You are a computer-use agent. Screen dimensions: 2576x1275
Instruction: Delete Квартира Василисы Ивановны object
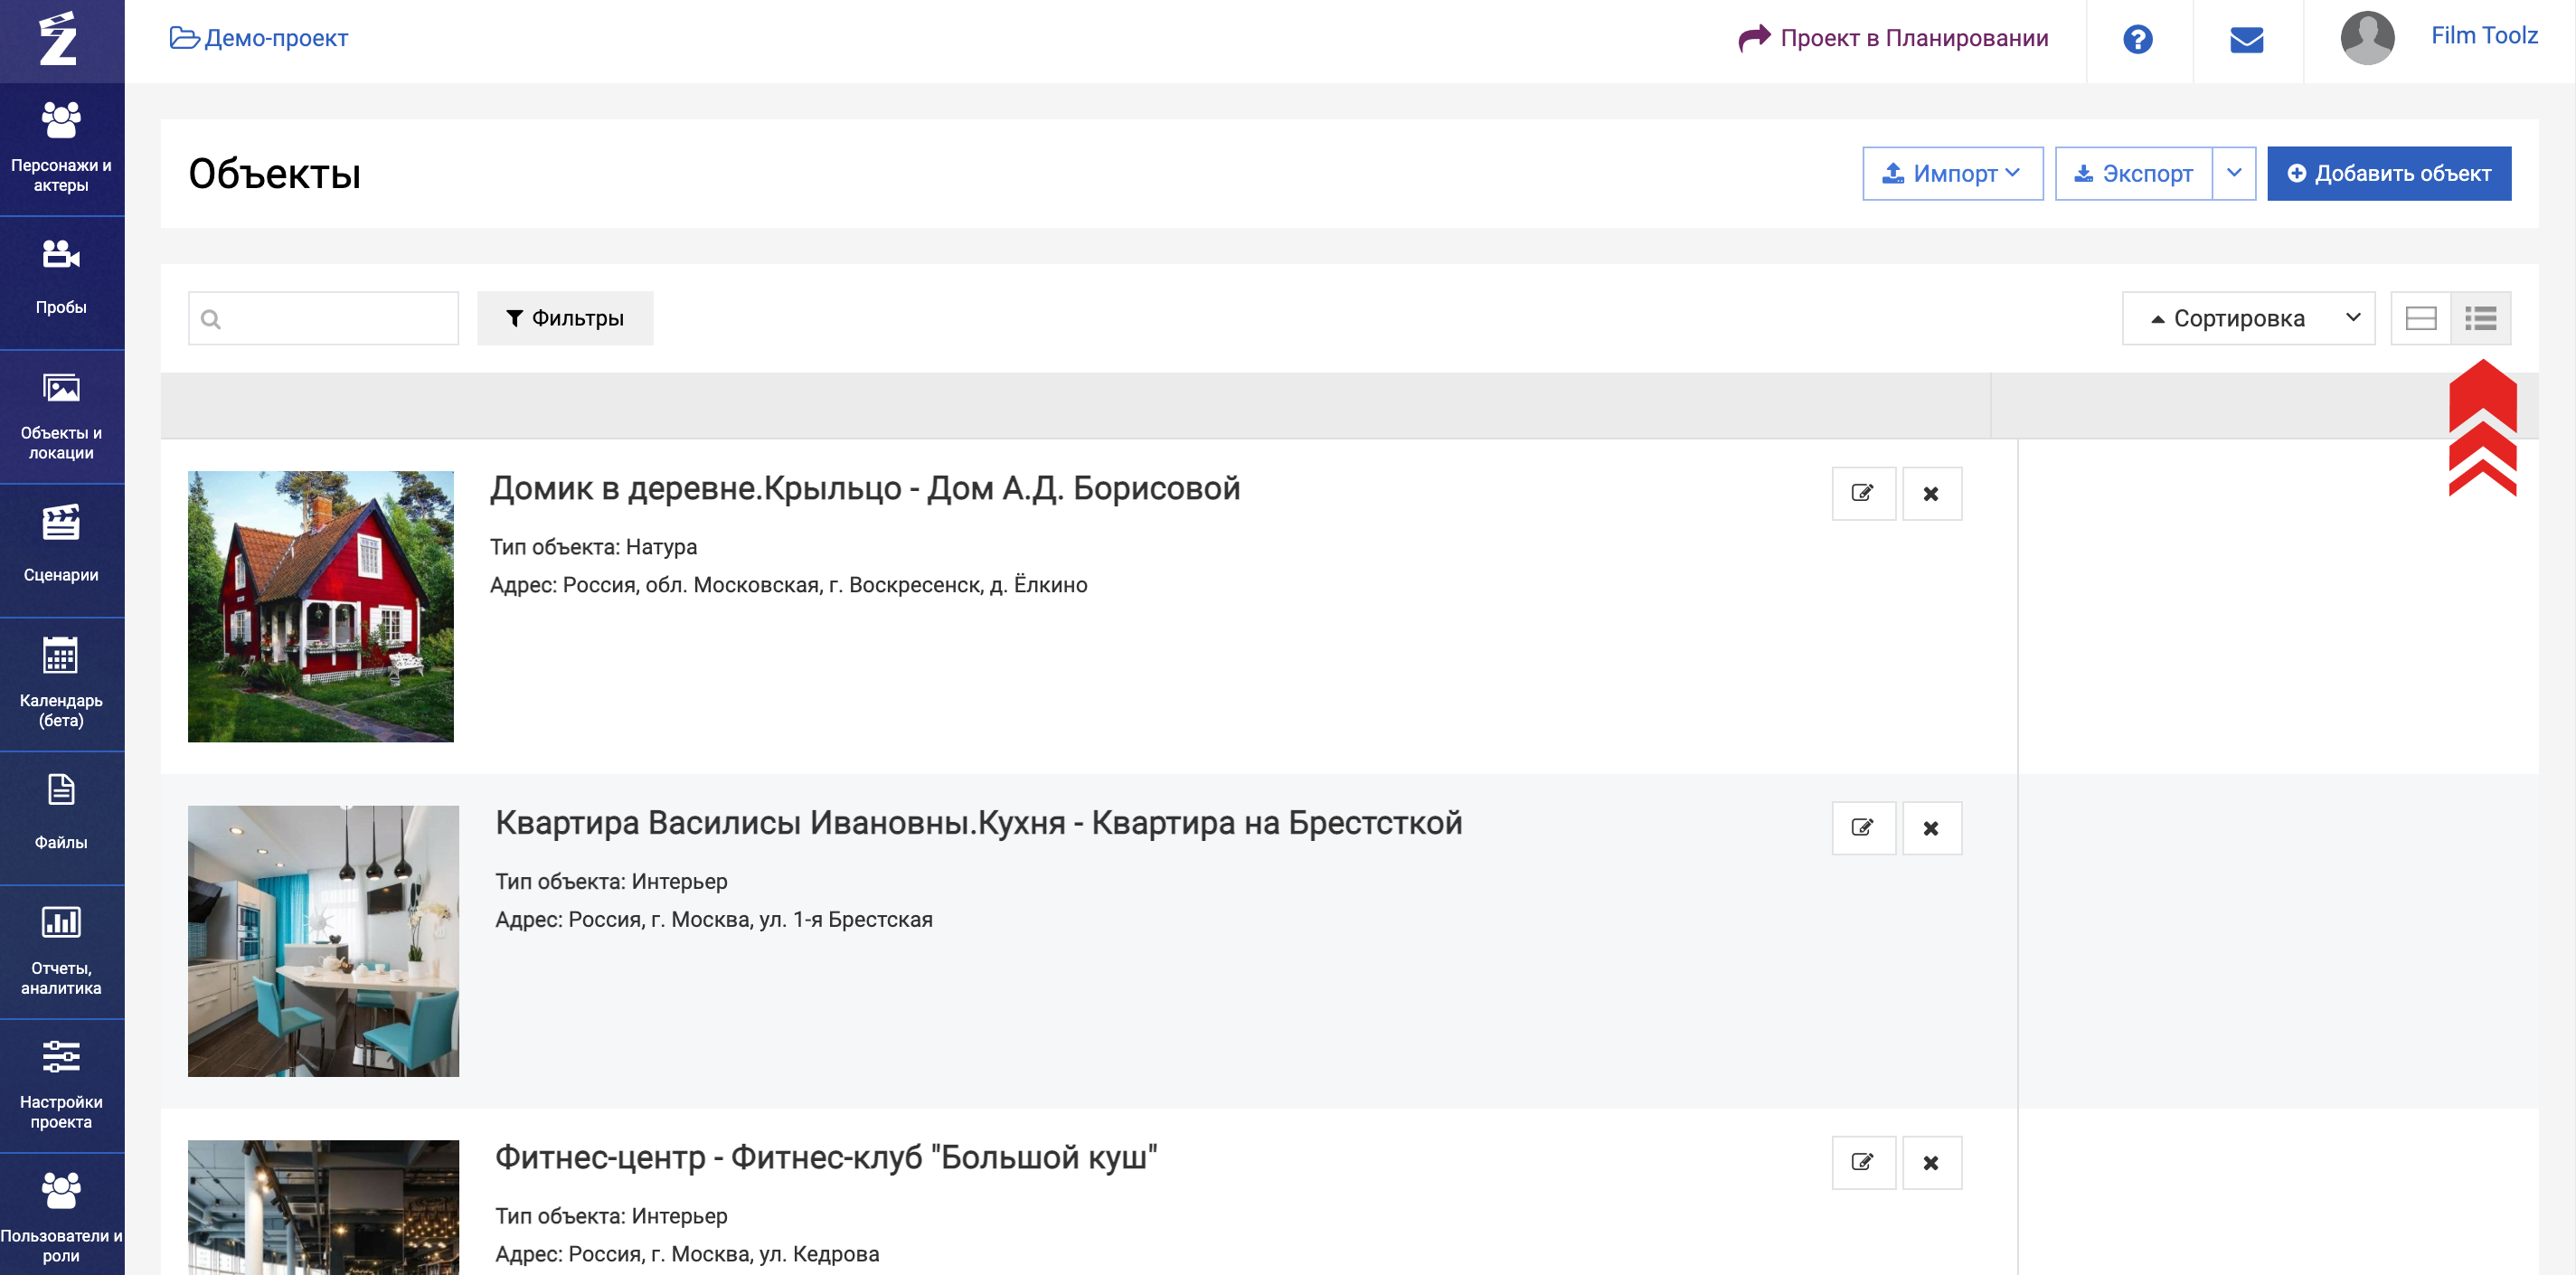pyautogui.click(x=1931, y=828)
